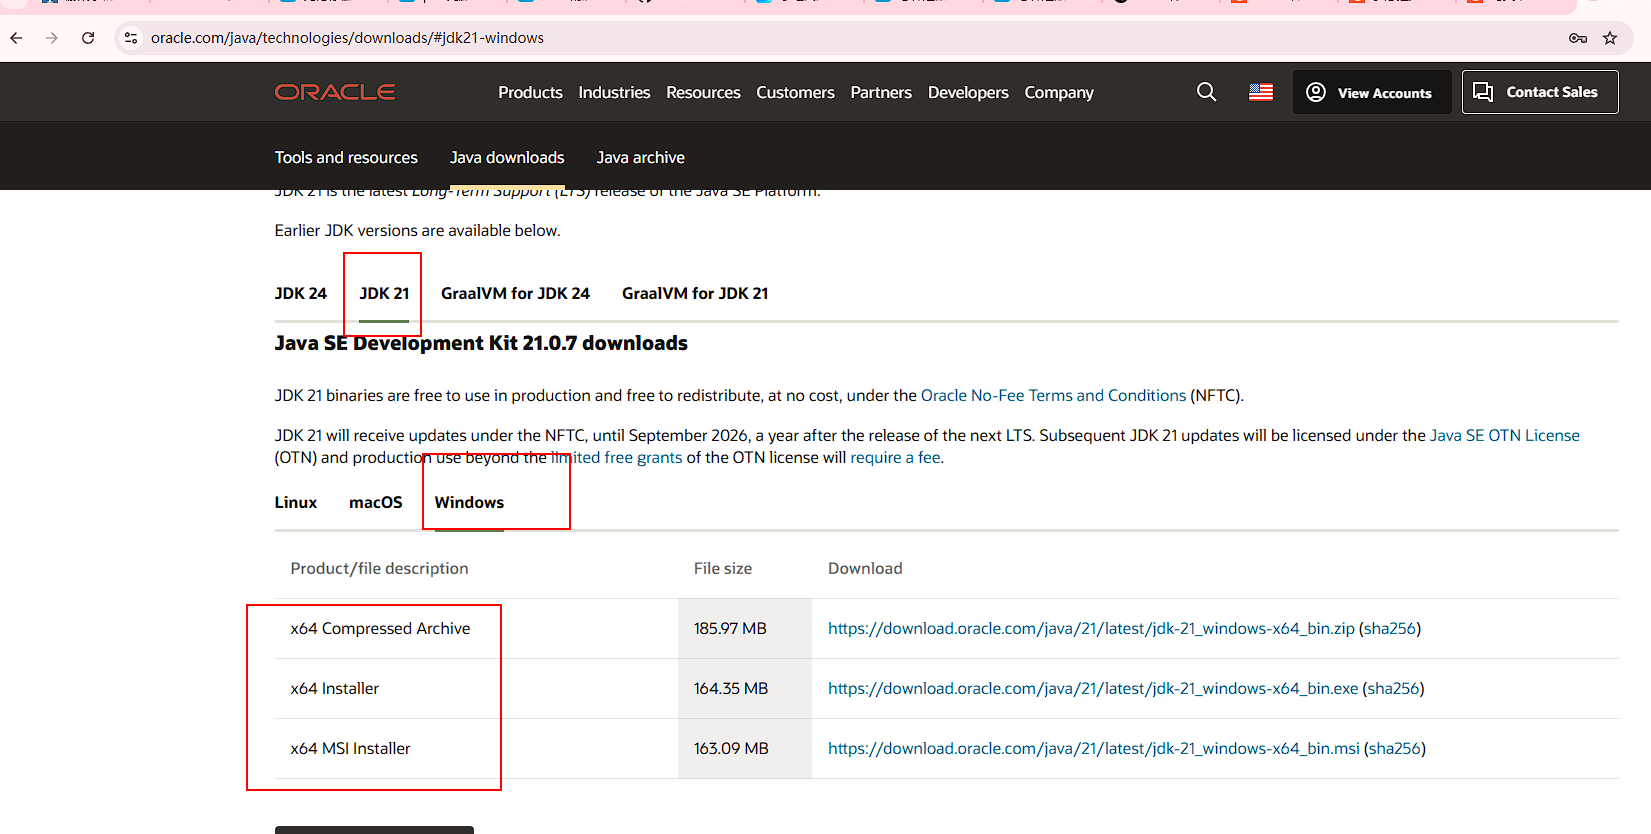Go back using the browser back arrow
This screenshot has height=834, width=1651.
tap(16, 38)
